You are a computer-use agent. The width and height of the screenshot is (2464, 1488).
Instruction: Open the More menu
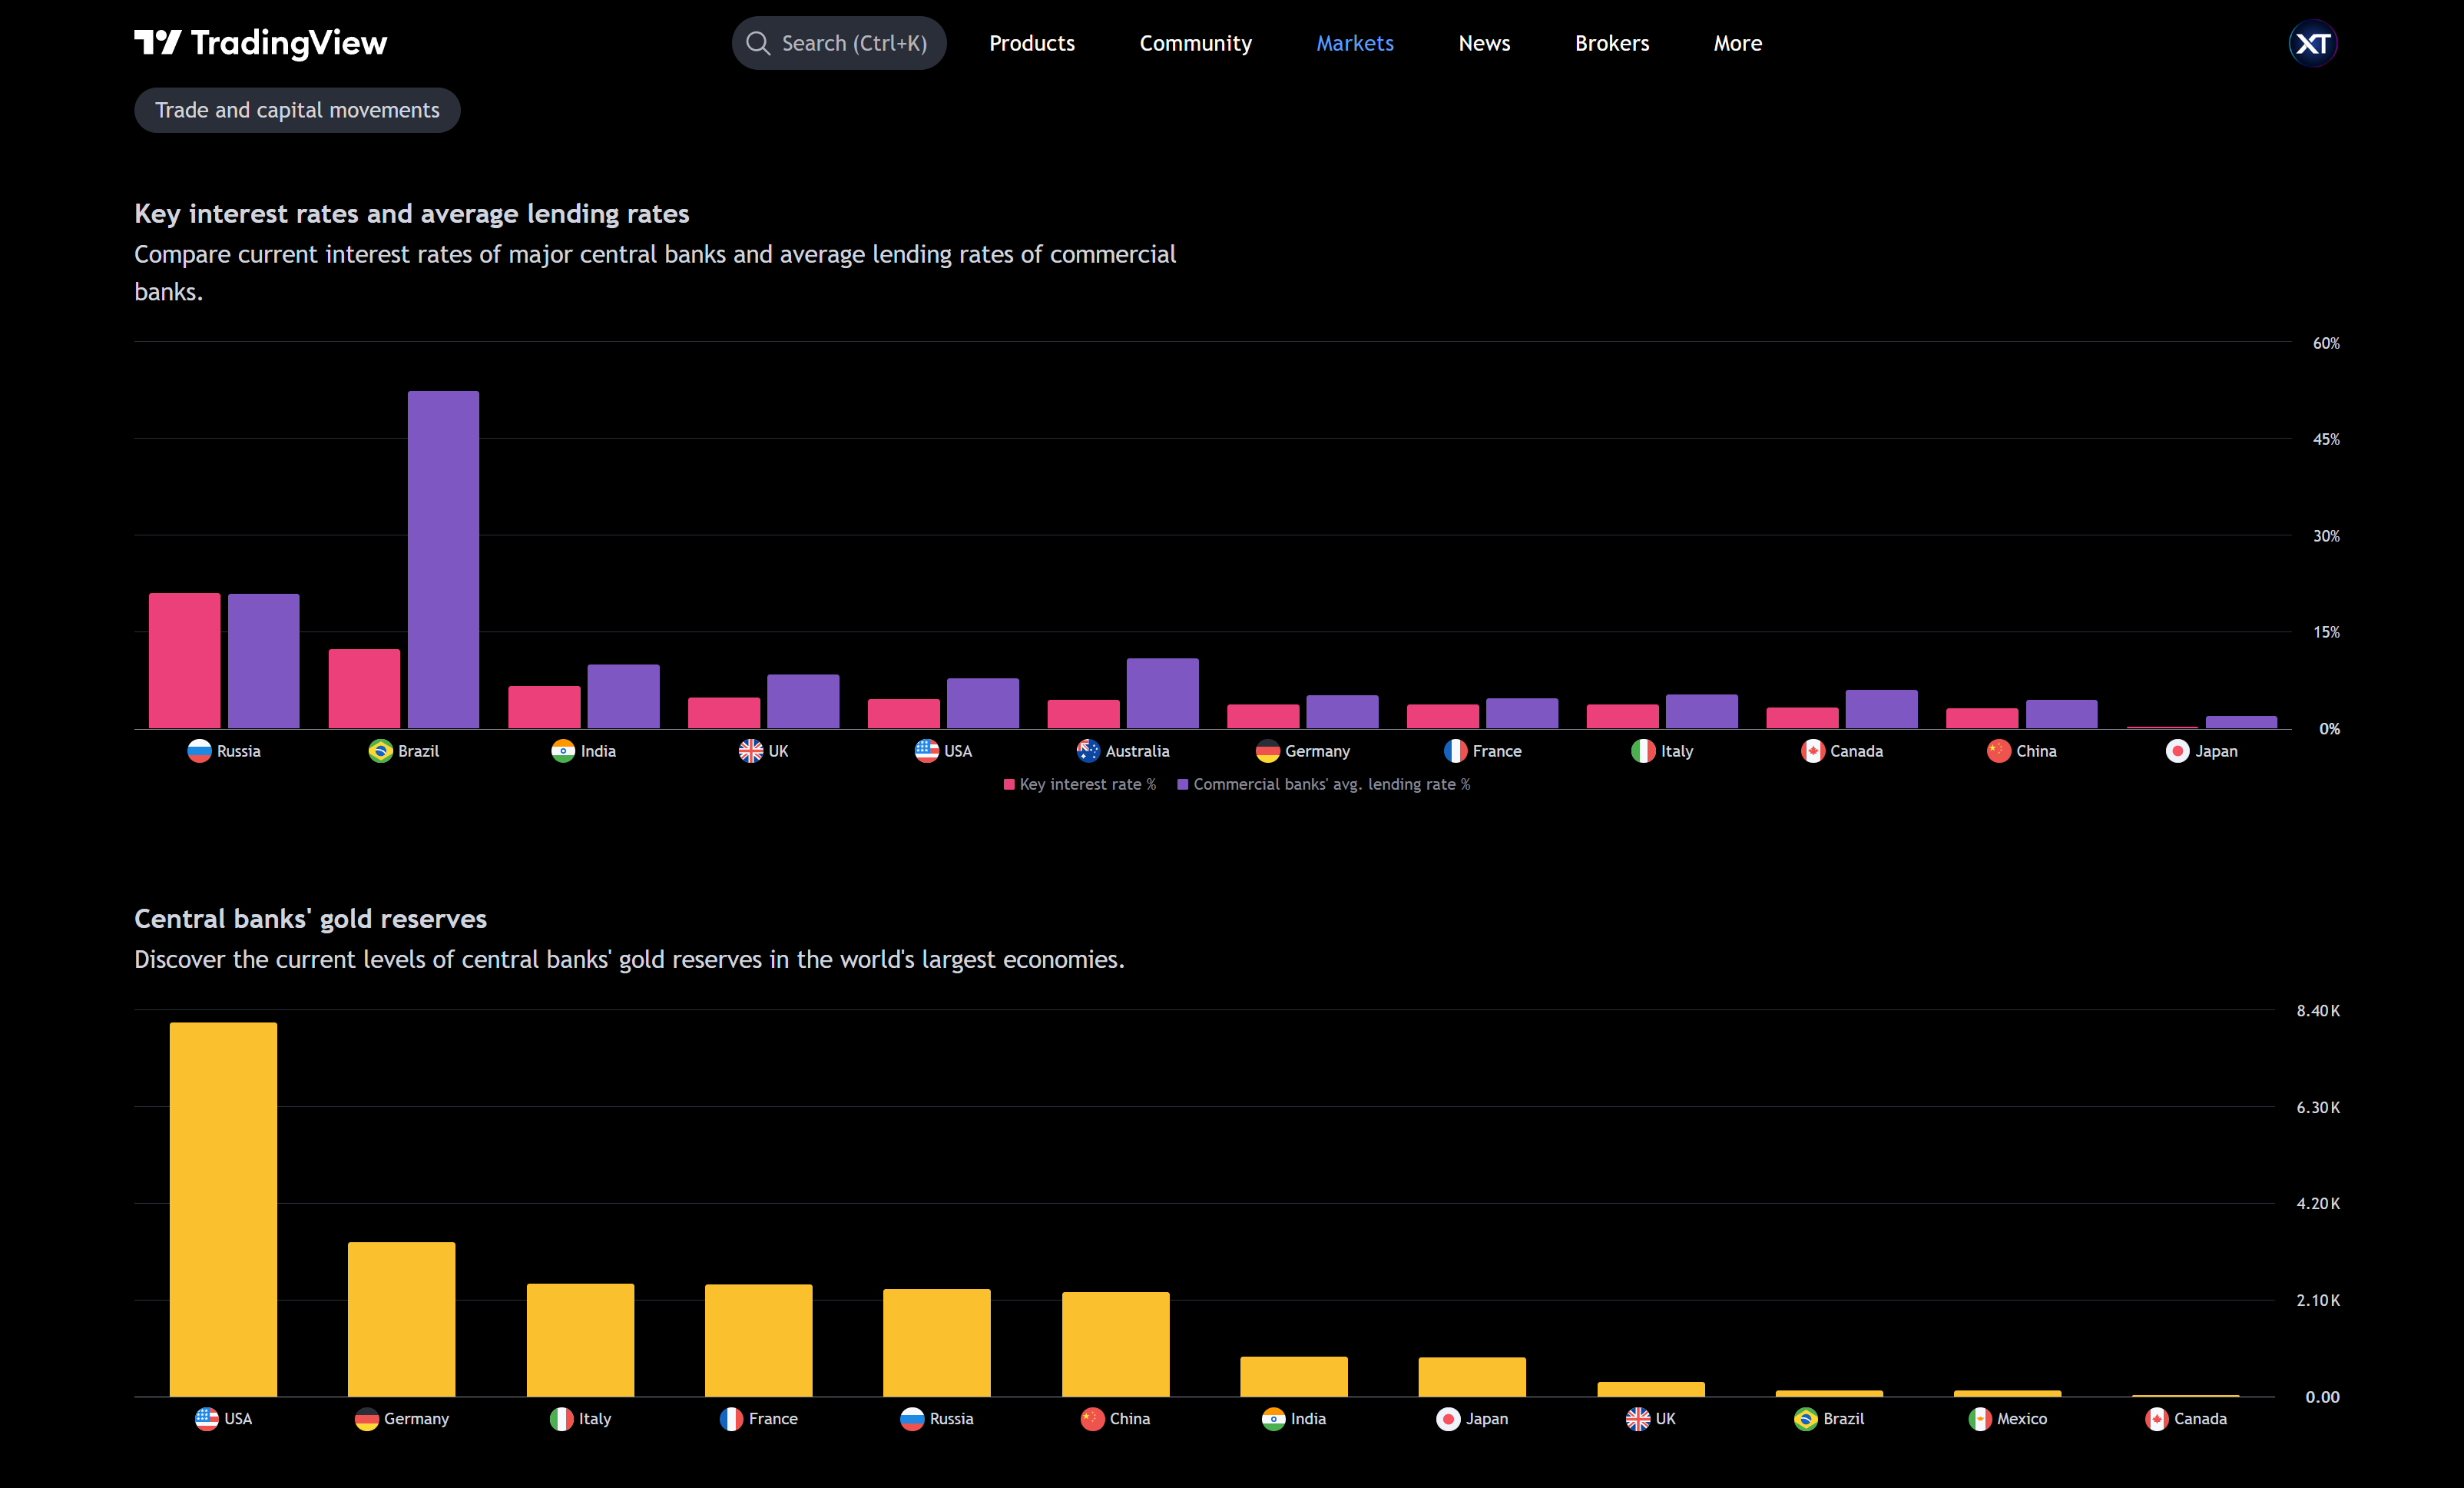pyautogui.click(x=1737, y=43)
